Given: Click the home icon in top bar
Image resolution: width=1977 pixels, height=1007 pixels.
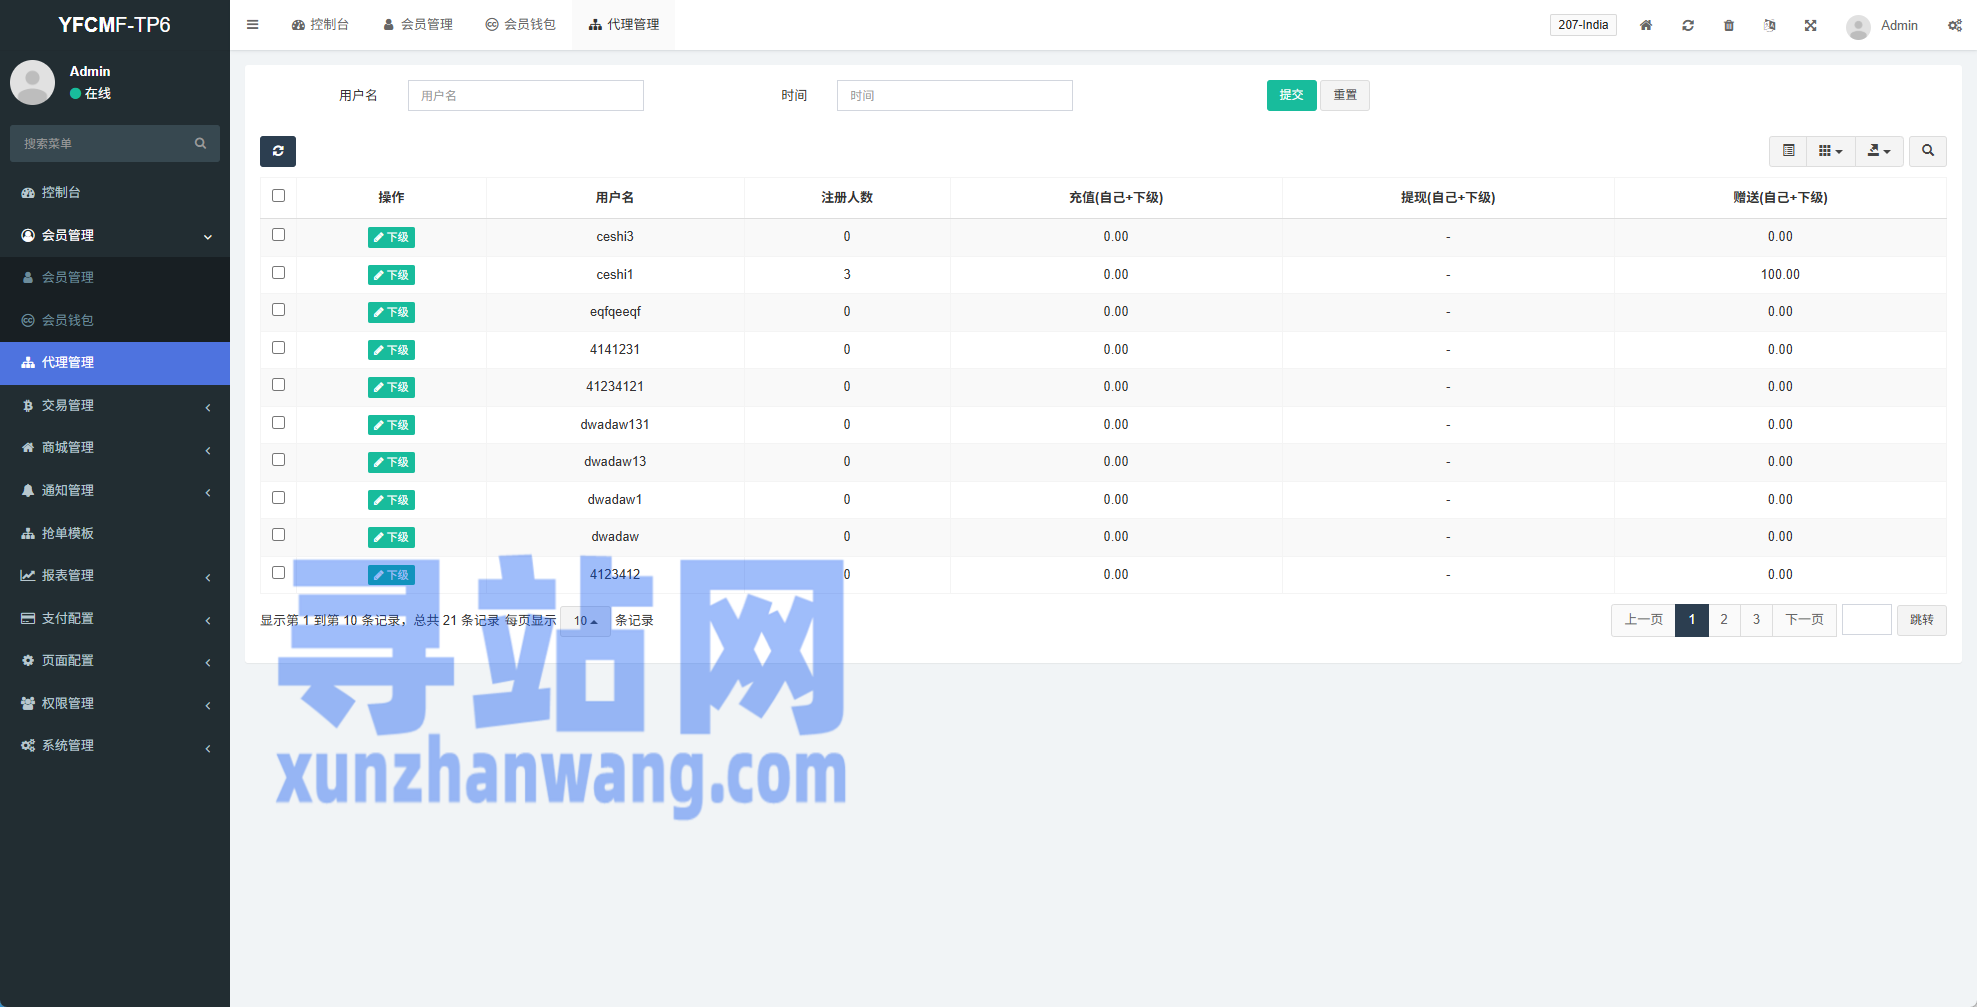Looking at the screenshot, I should pyautogui.click(x=1645, y=25).
